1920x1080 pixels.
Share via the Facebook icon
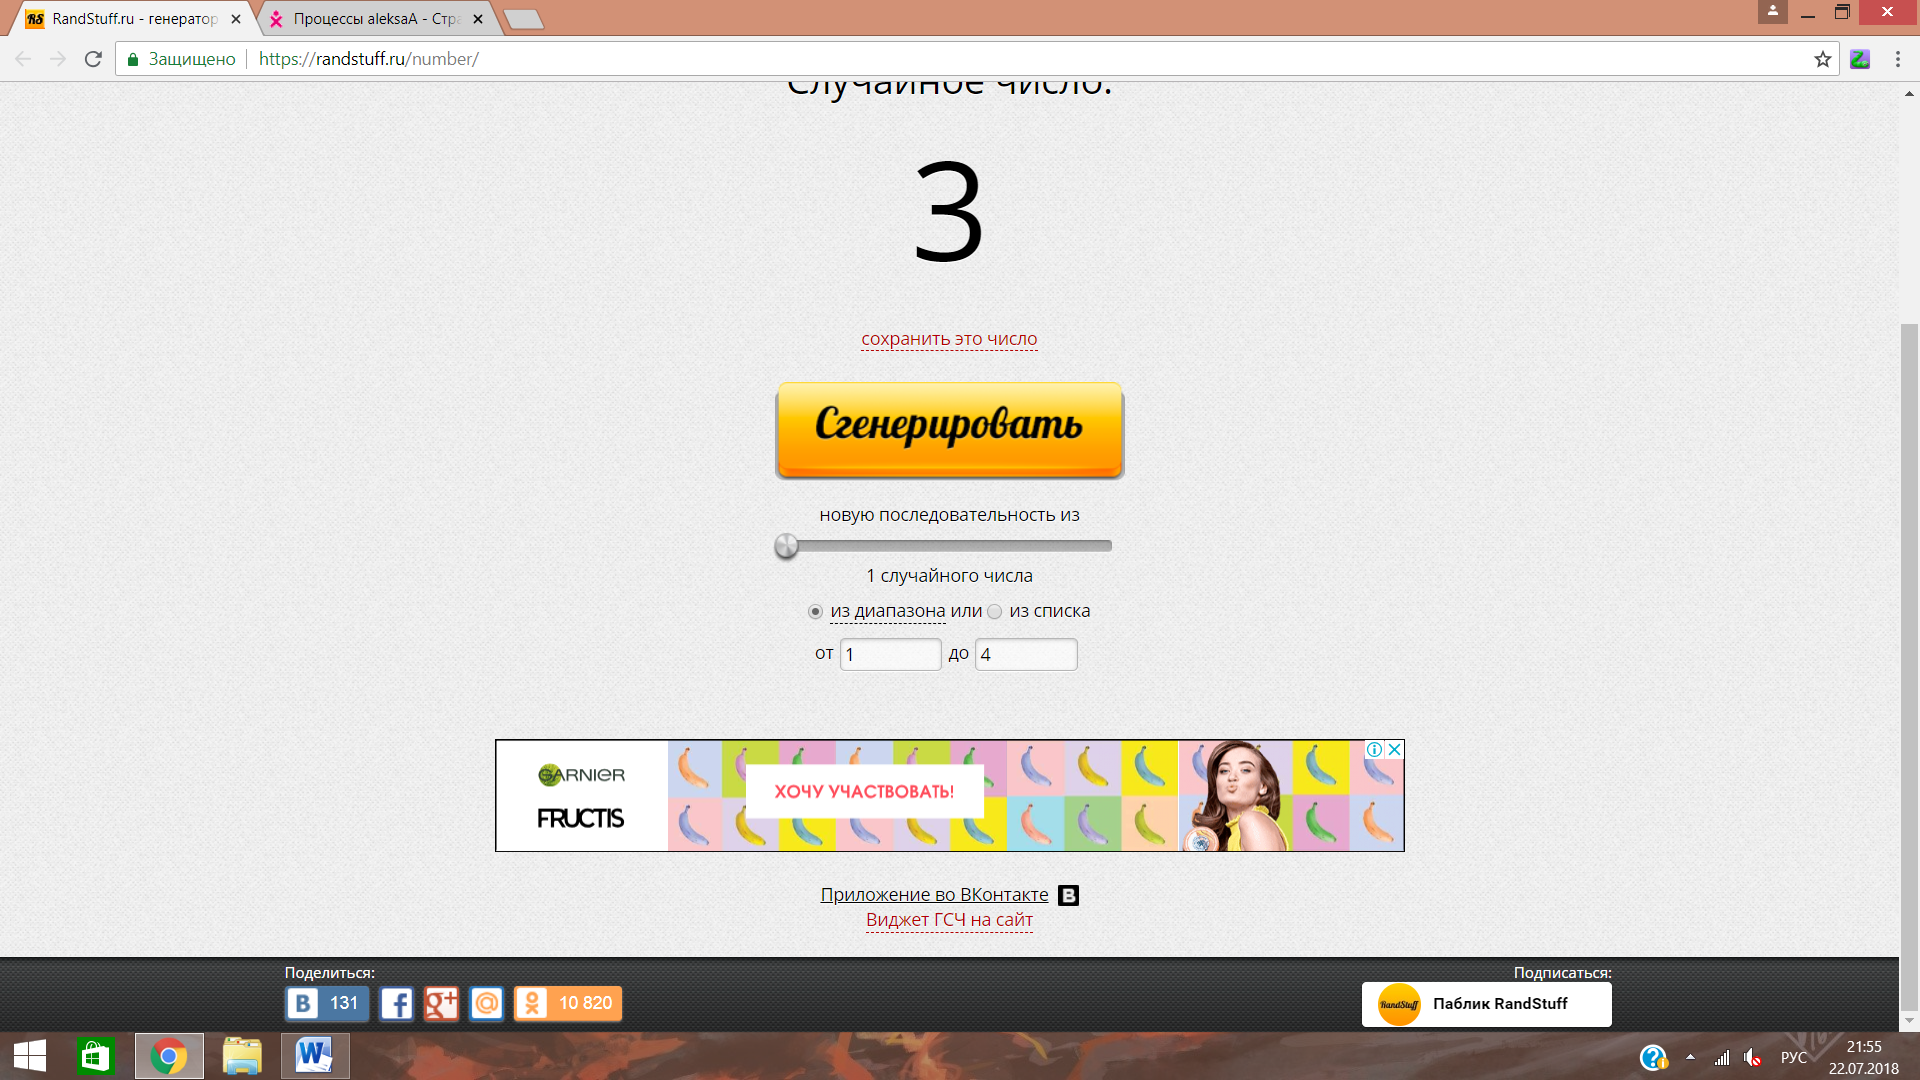(x=397, y=1003)
